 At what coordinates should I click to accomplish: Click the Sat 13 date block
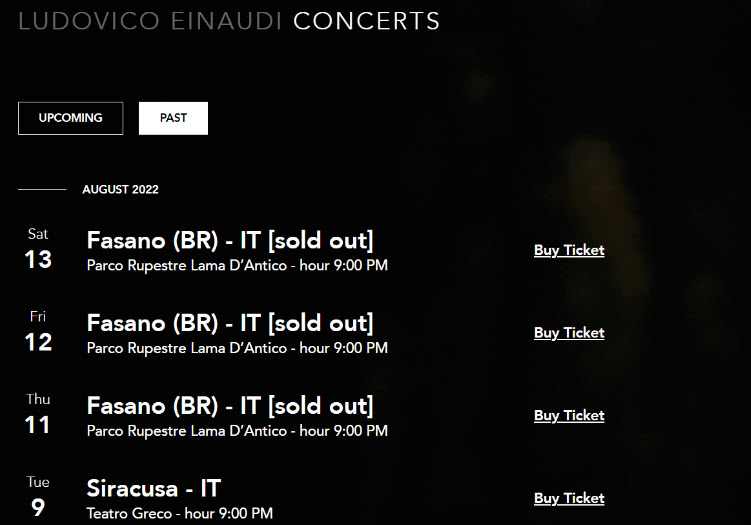point(38,249)
